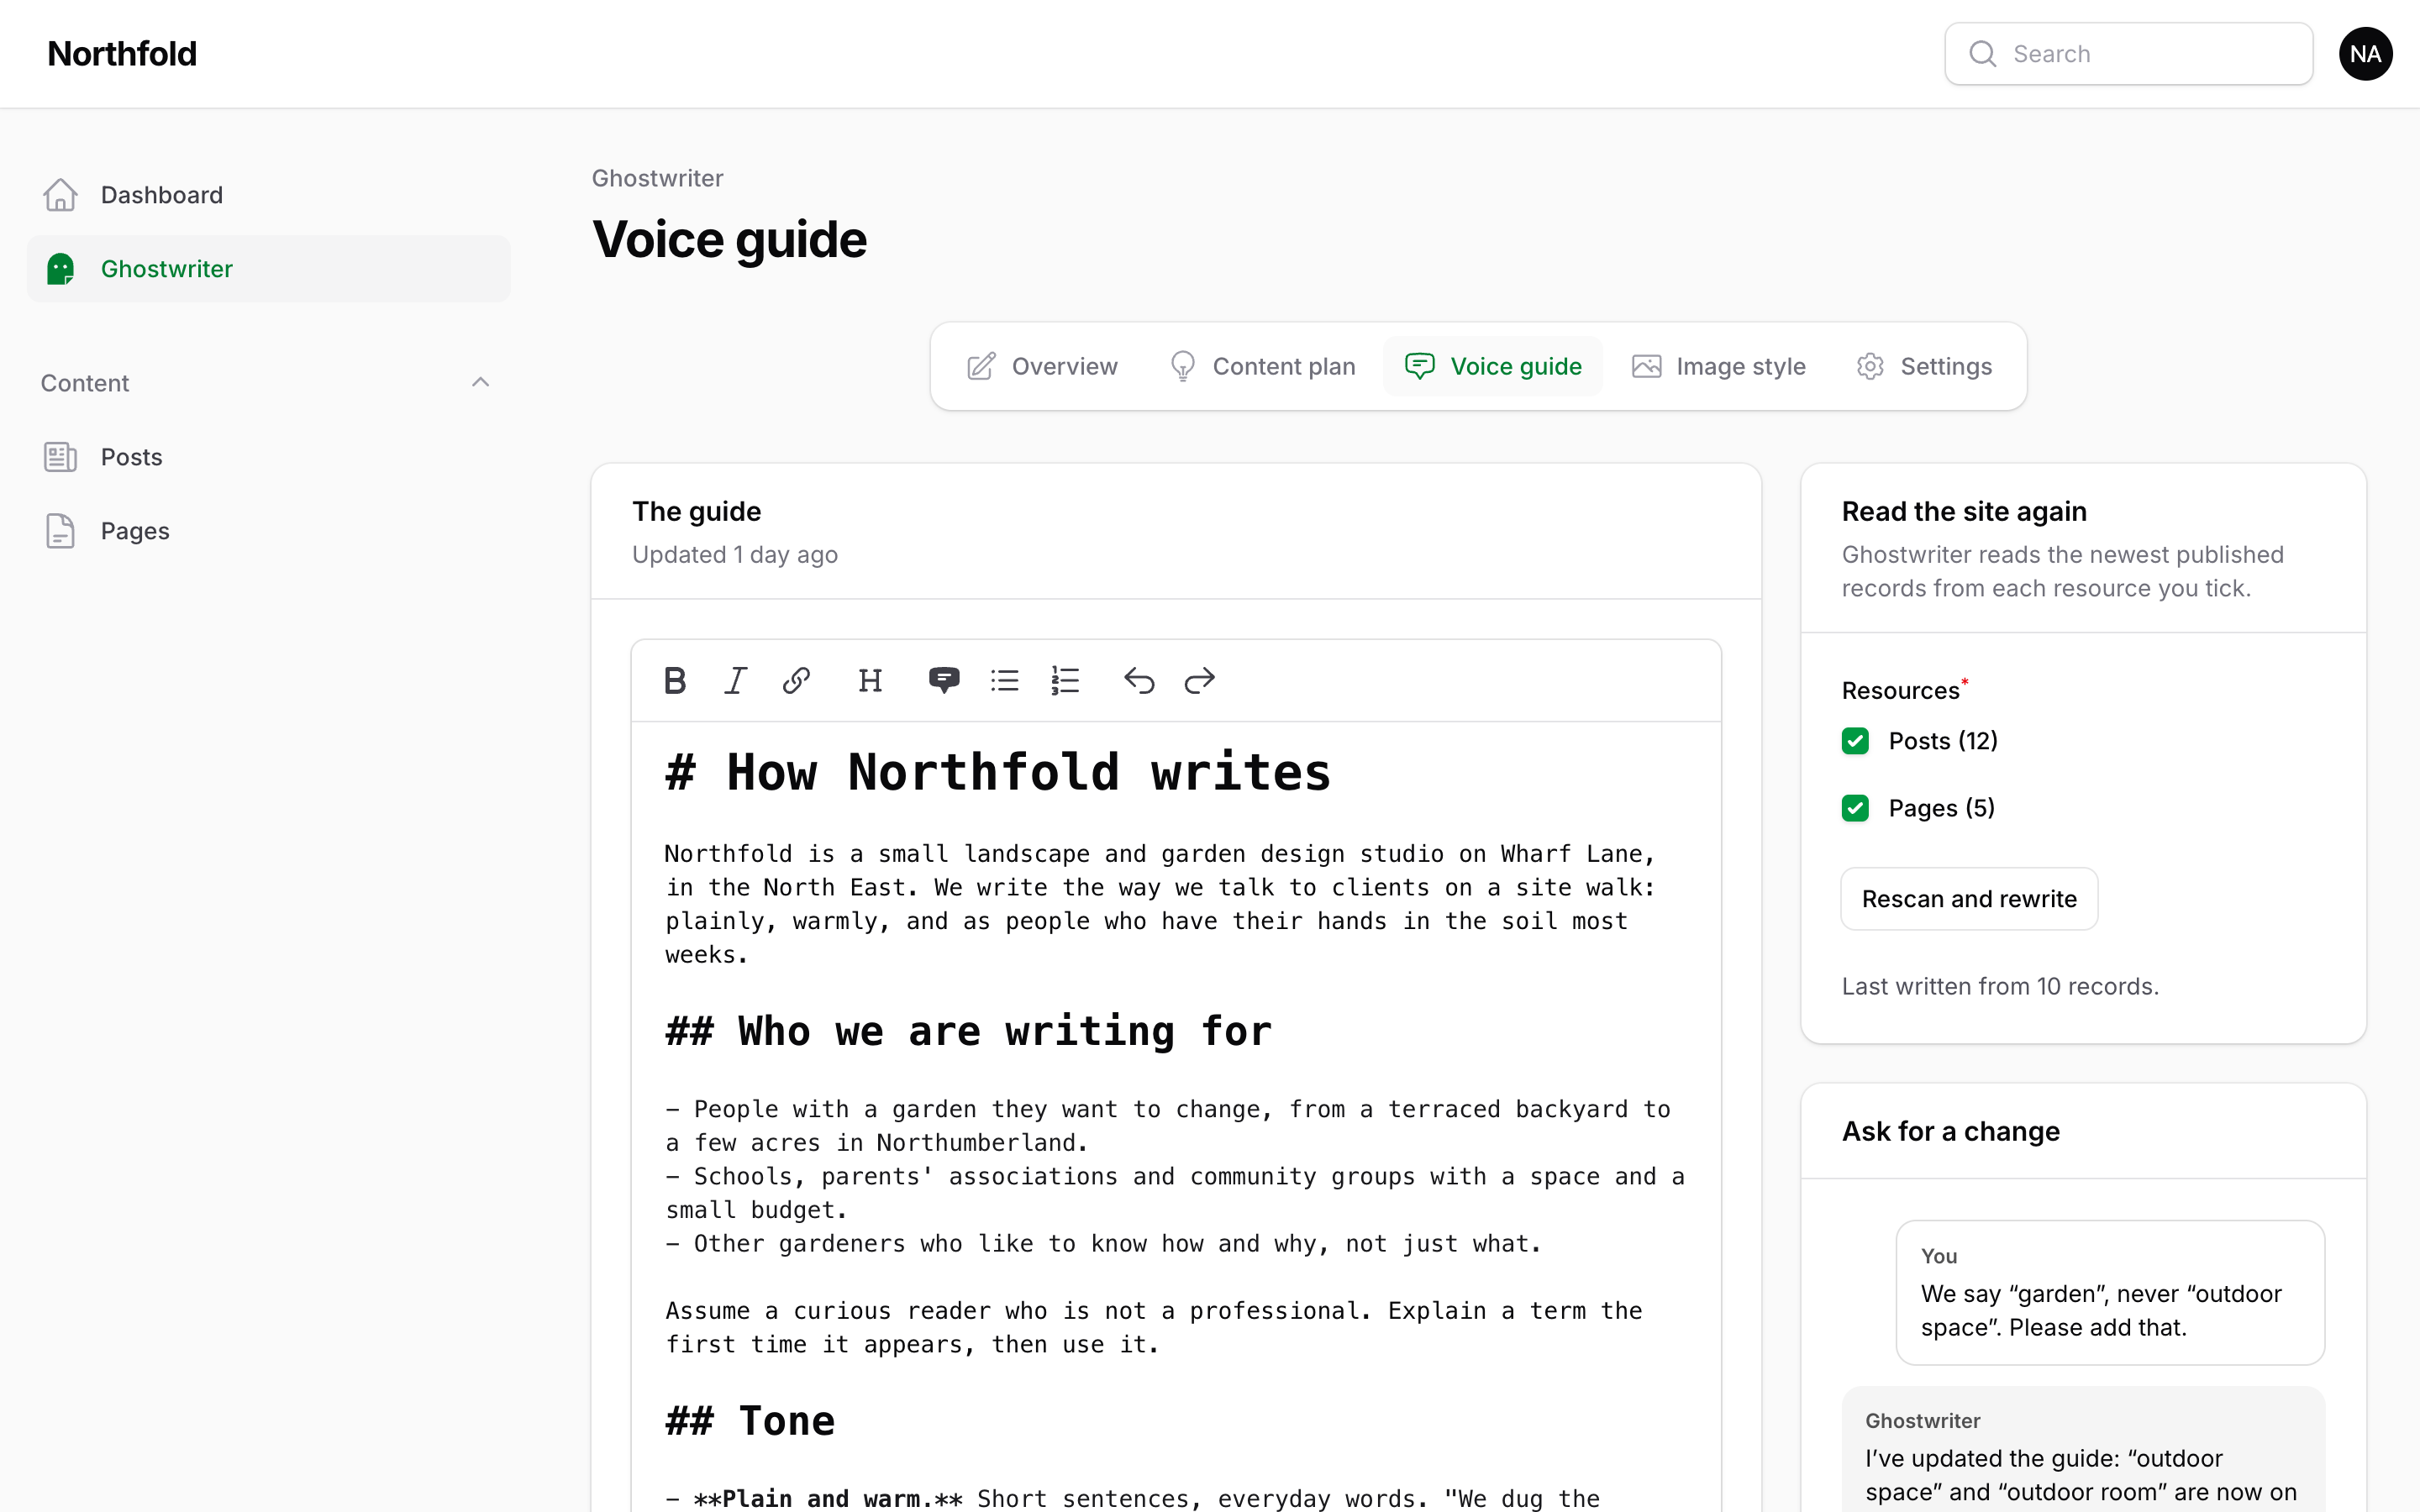Viewport: 2420px width, 1512px height.
Task: Click the '## Tone' heading in editor
Action: [750, 1421]
